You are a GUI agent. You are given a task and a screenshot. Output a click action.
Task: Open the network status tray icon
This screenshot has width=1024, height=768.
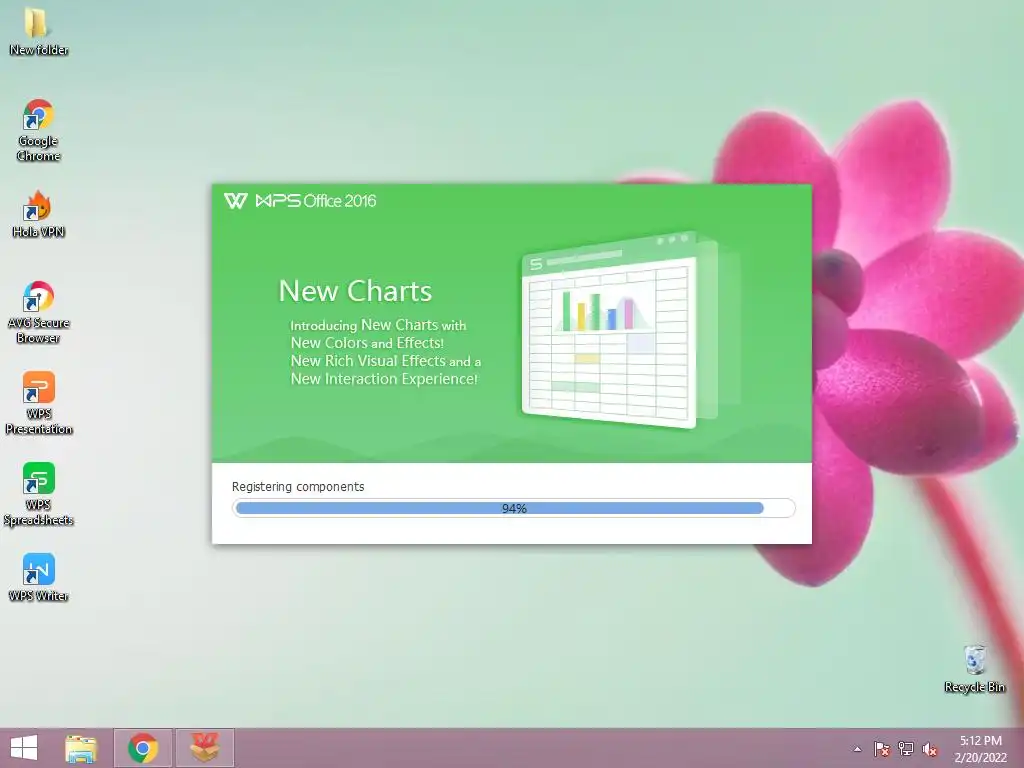(x=906, y=749)
